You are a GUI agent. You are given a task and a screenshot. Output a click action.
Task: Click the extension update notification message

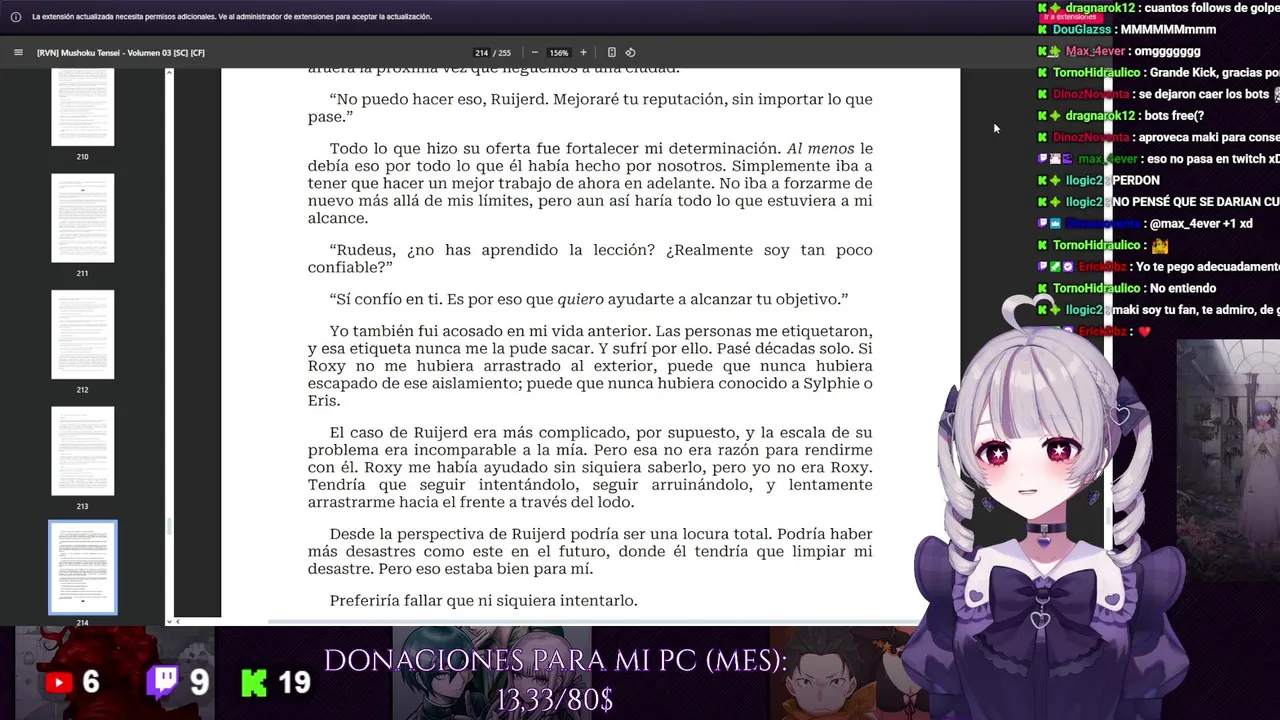click(232, 17)
